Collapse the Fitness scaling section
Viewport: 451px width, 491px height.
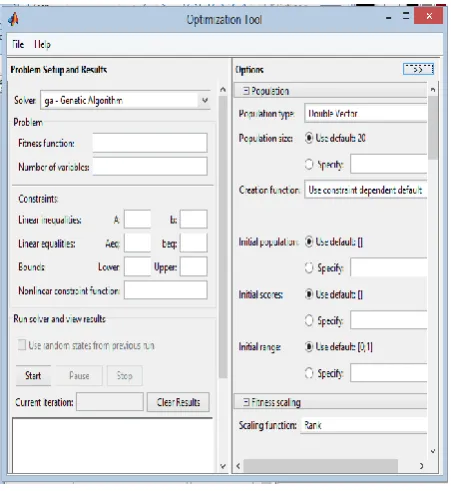(x=246, y=402)
